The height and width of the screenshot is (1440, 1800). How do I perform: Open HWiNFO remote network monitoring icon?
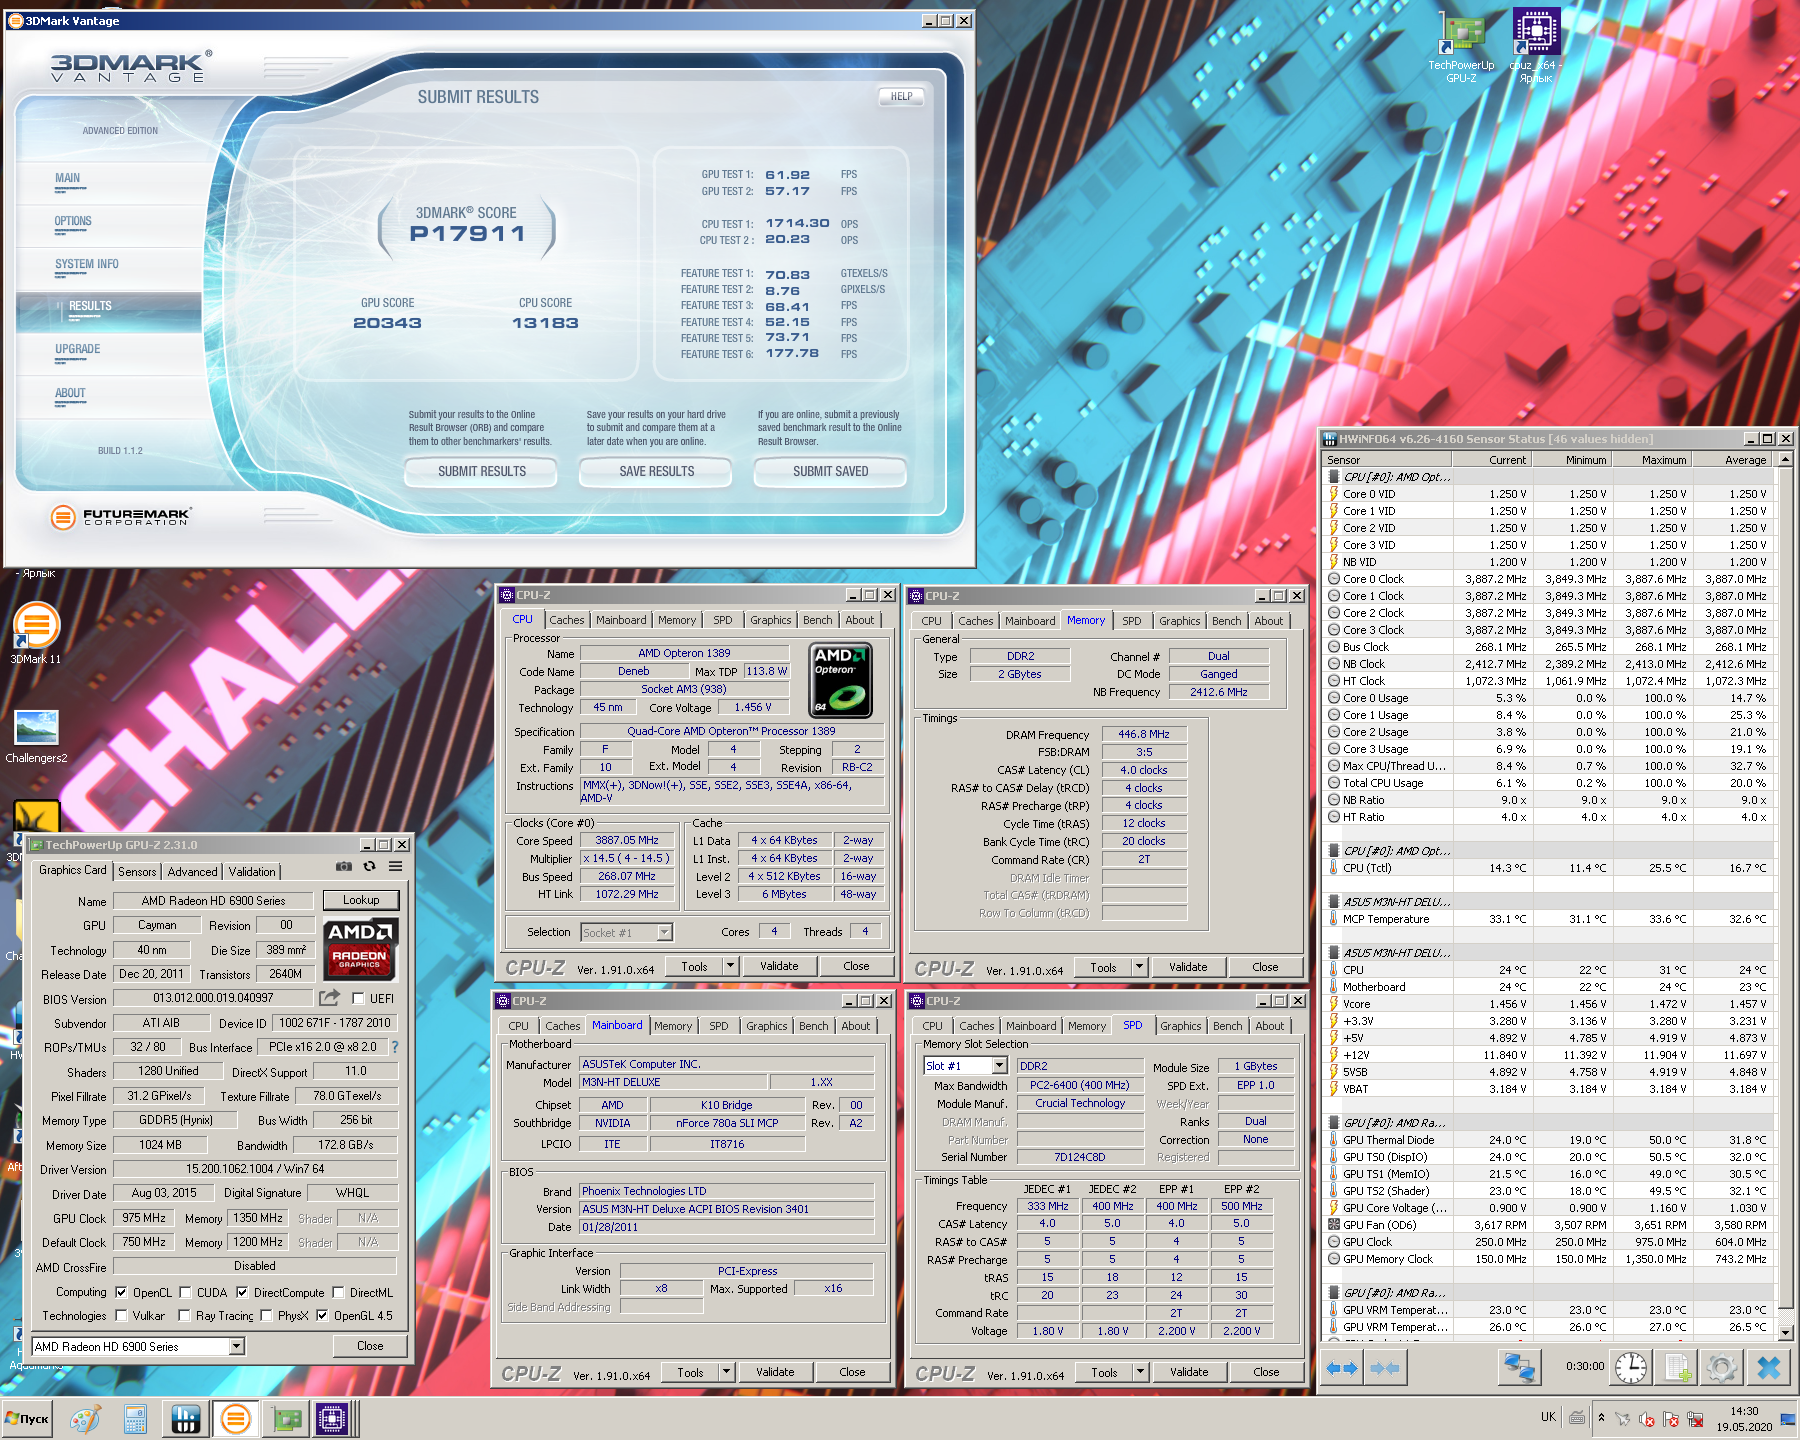[1519, 1368]
